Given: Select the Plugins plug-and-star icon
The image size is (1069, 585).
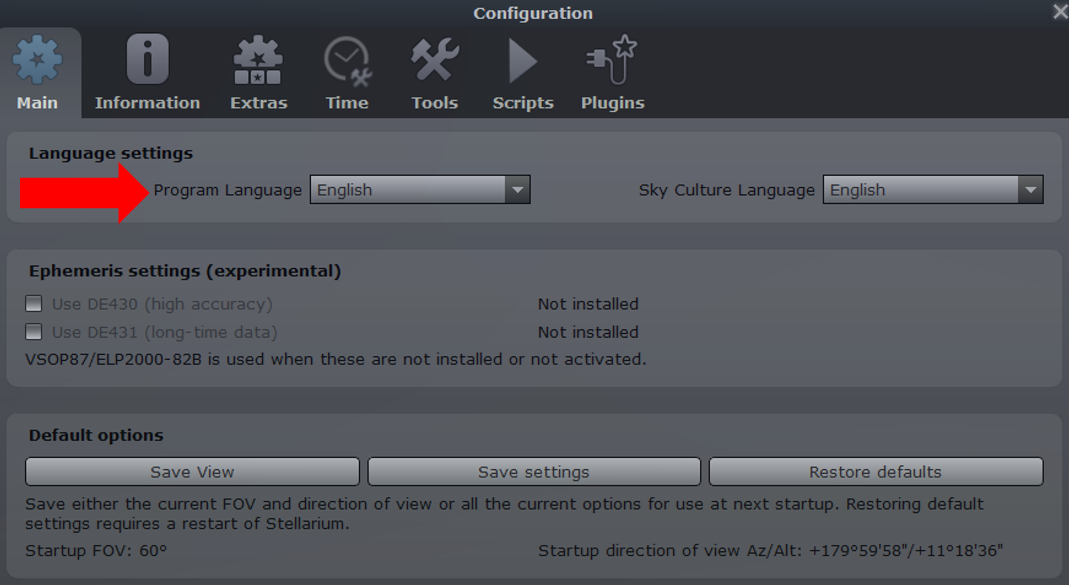Looking at the screenshot, I should tap(612, 60).
